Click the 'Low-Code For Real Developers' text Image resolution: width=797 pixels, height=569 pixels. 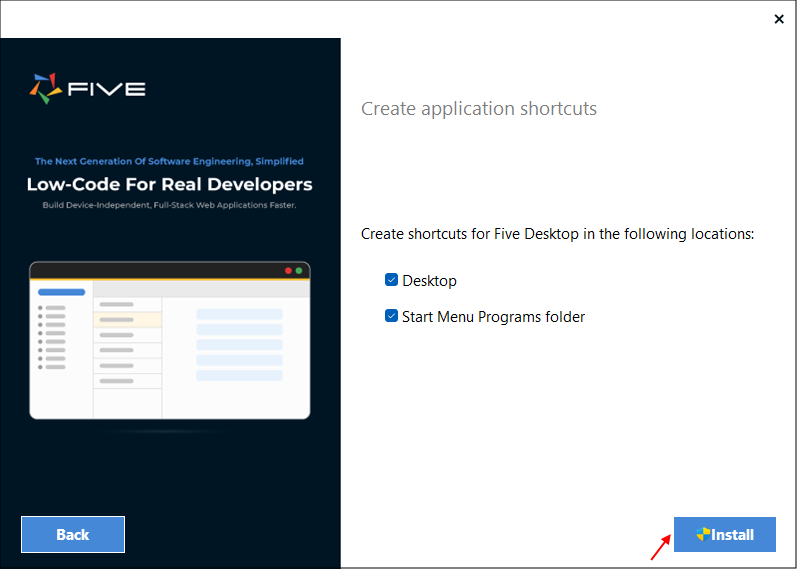coord(169,184)
